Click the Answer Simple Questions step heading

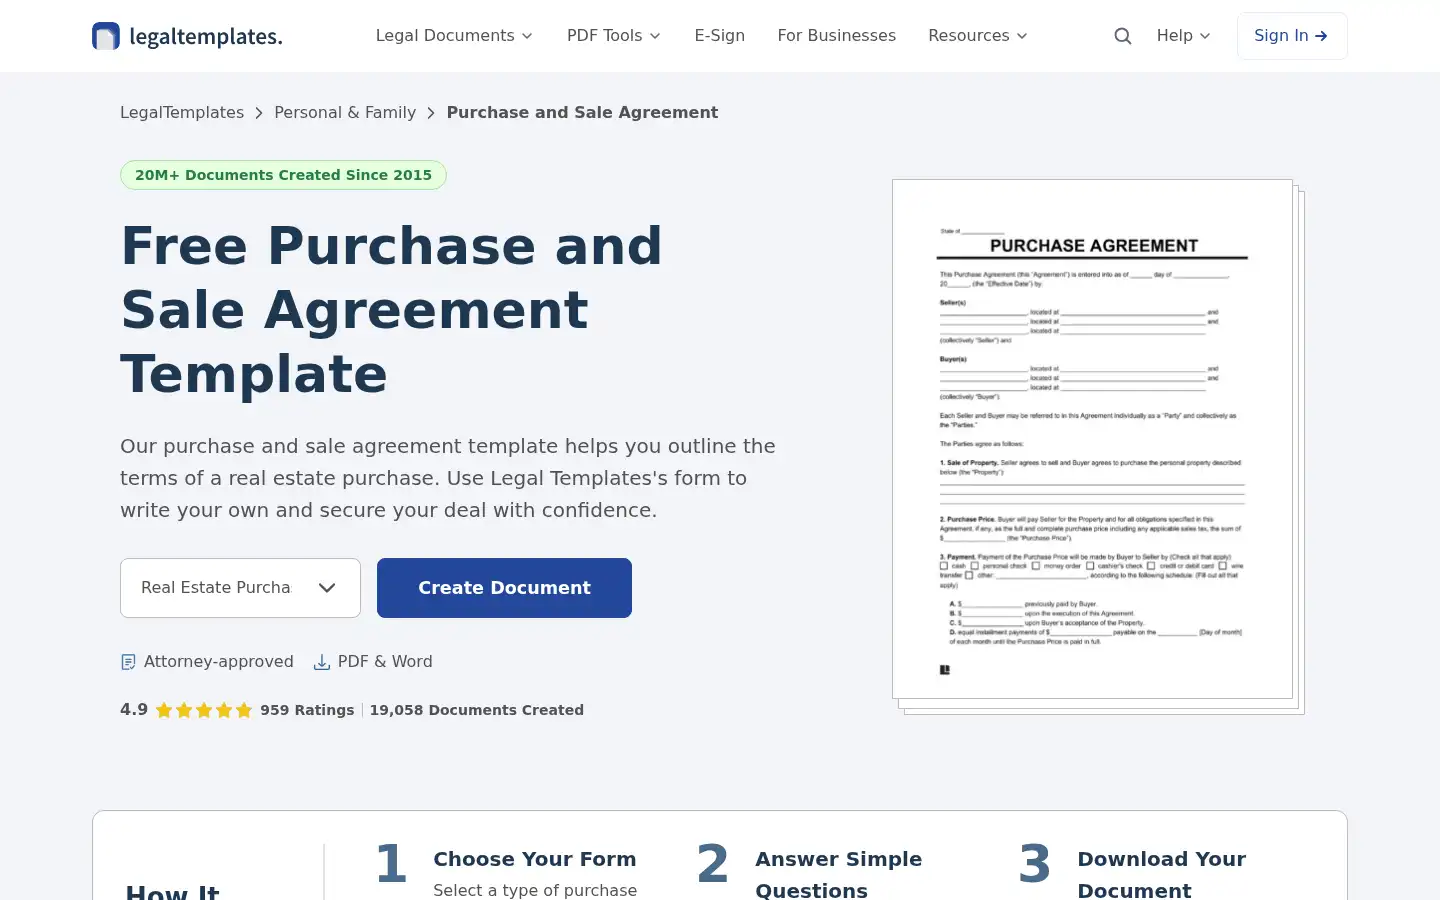[839, 874]
